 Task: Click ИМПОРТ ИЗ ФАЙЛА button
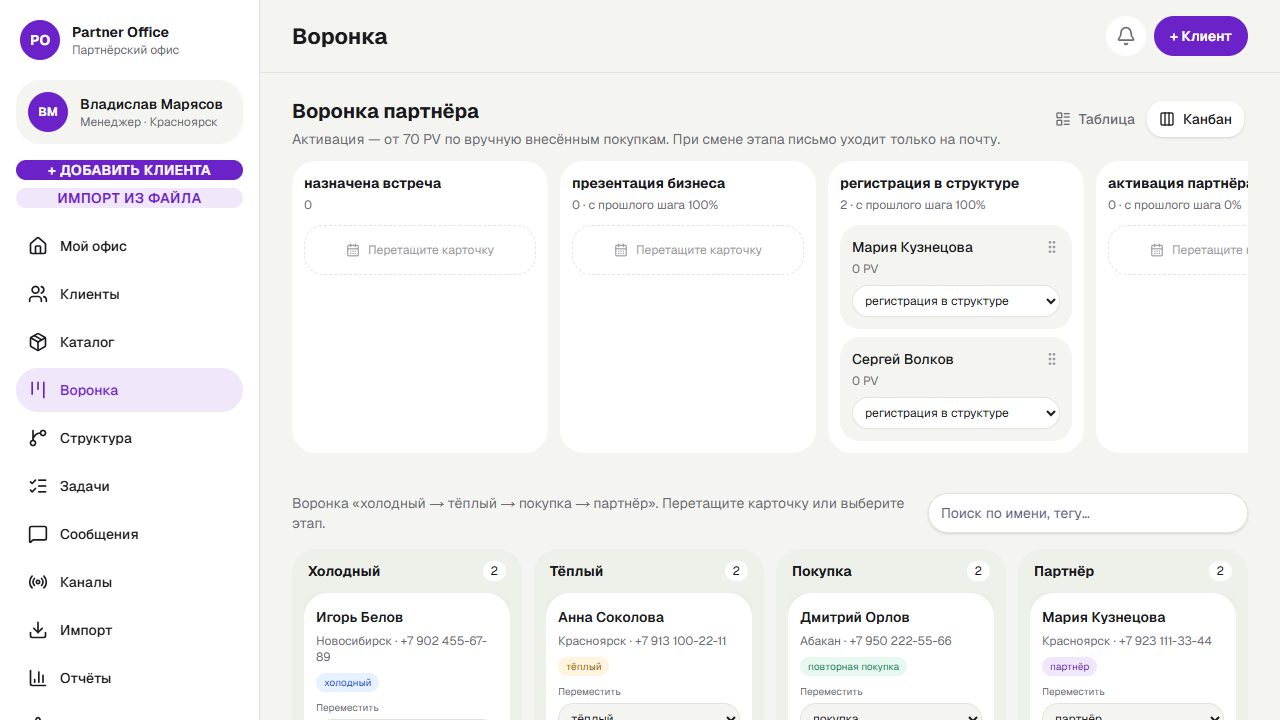tap(129, 198)
